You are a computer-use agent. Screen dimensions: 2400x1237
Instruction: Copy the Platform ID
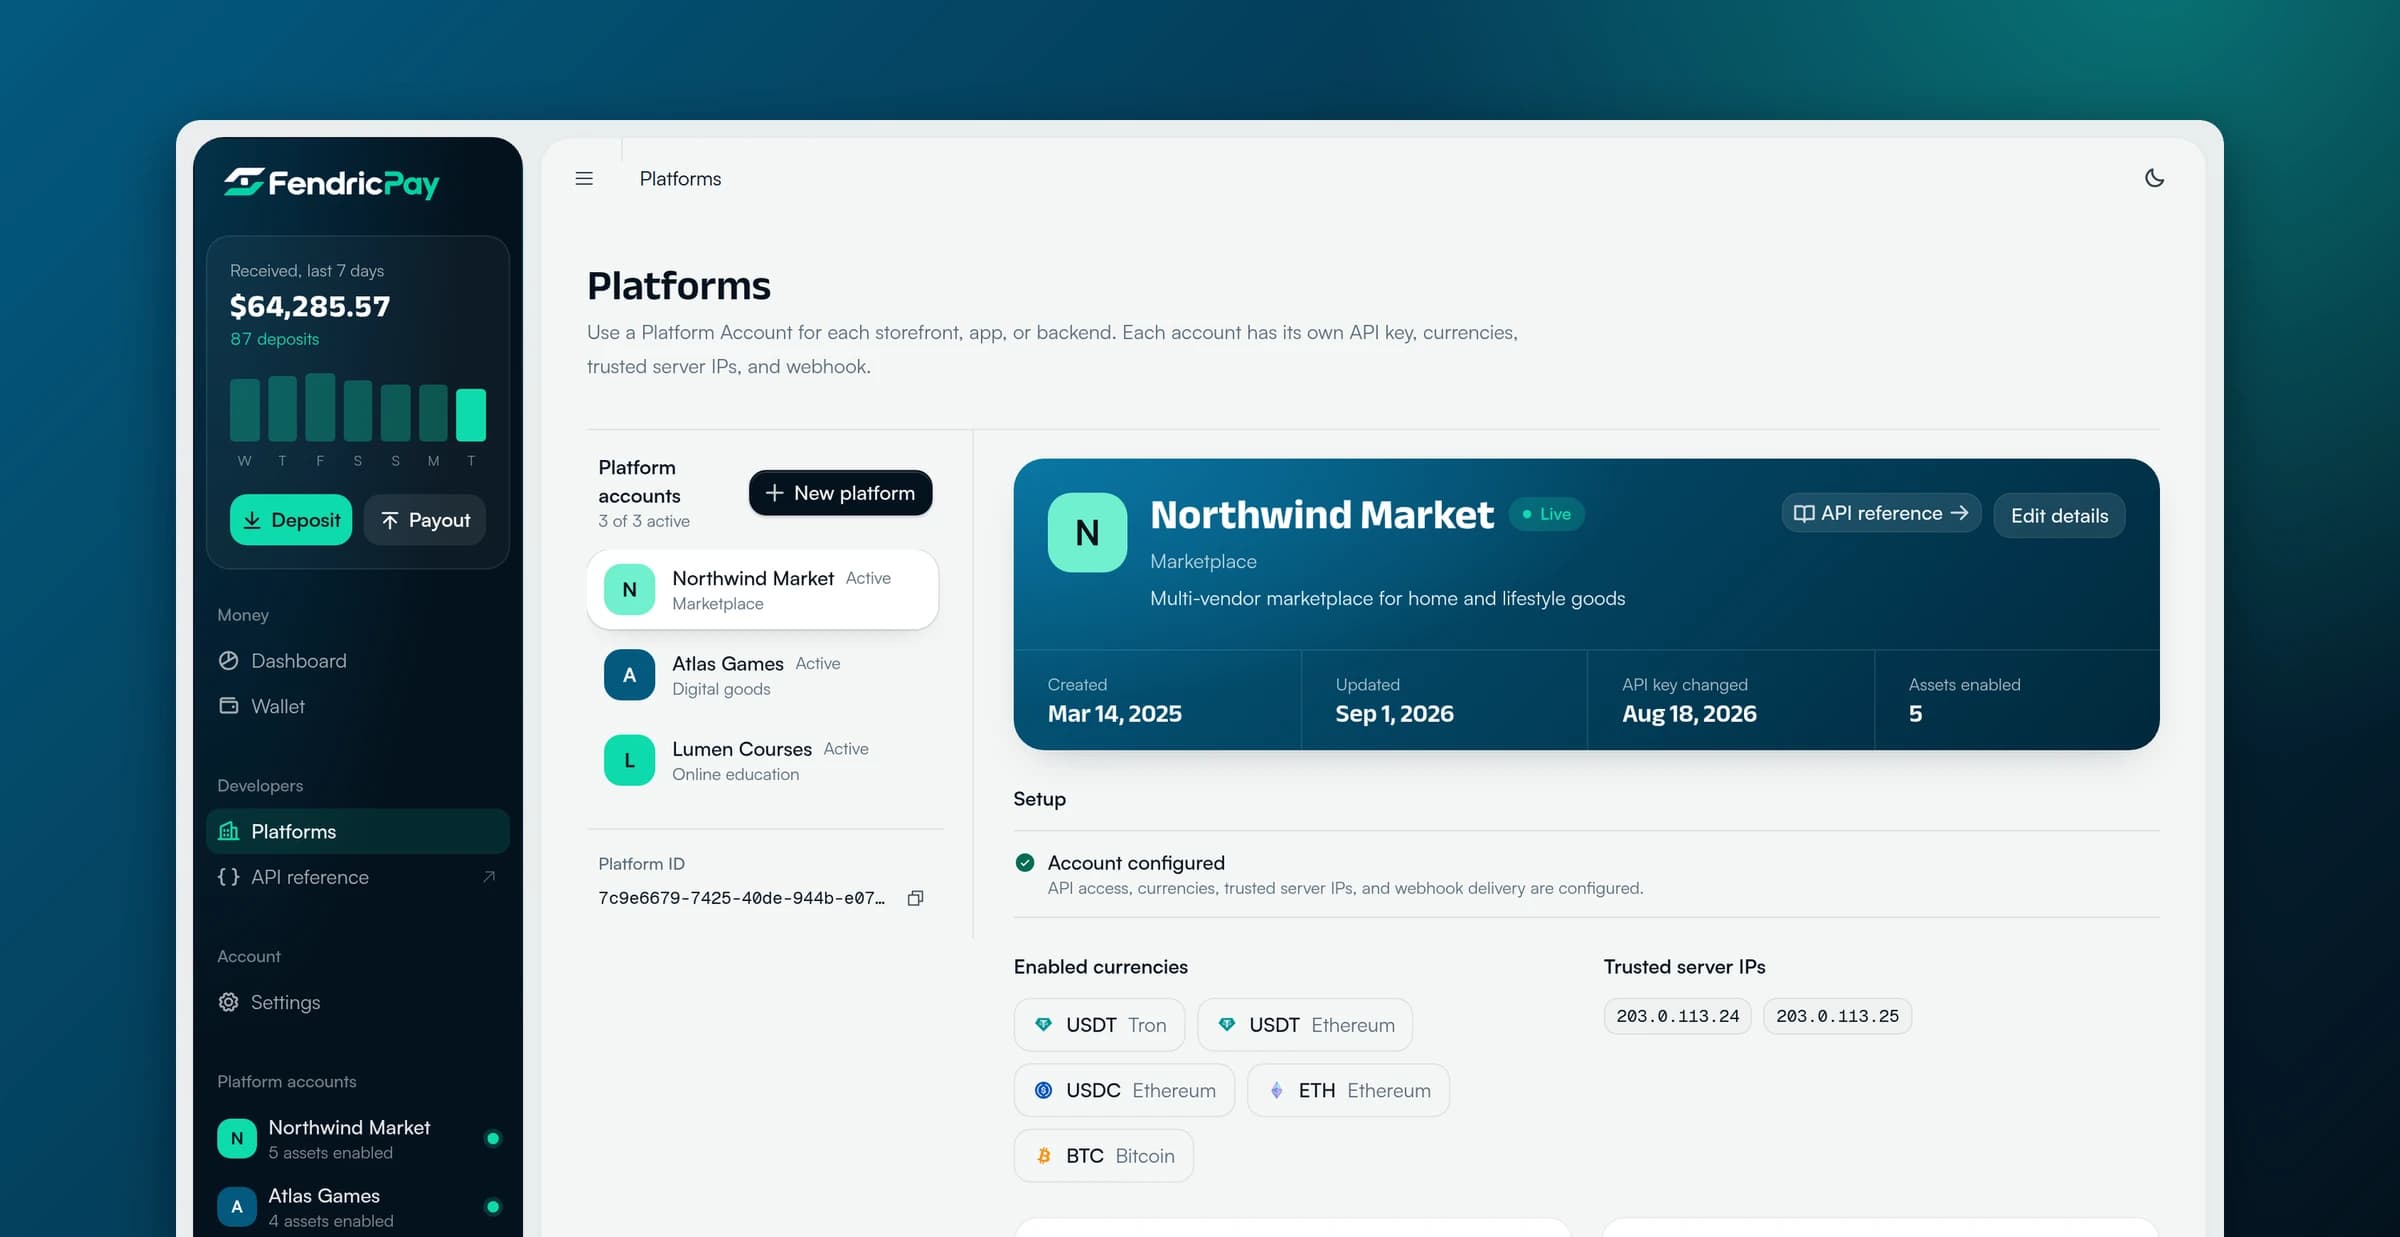click(x=915, y=898)
